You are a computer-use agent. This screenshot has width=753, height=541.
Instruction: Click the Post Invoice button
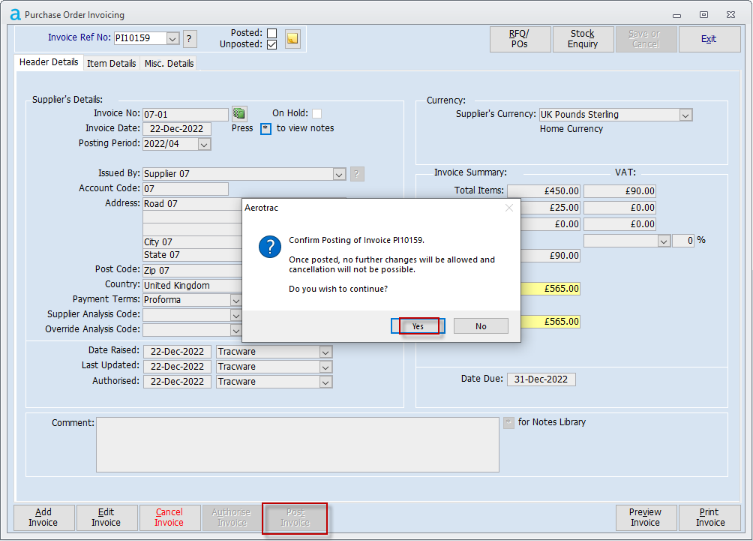(x=295, y=517)
